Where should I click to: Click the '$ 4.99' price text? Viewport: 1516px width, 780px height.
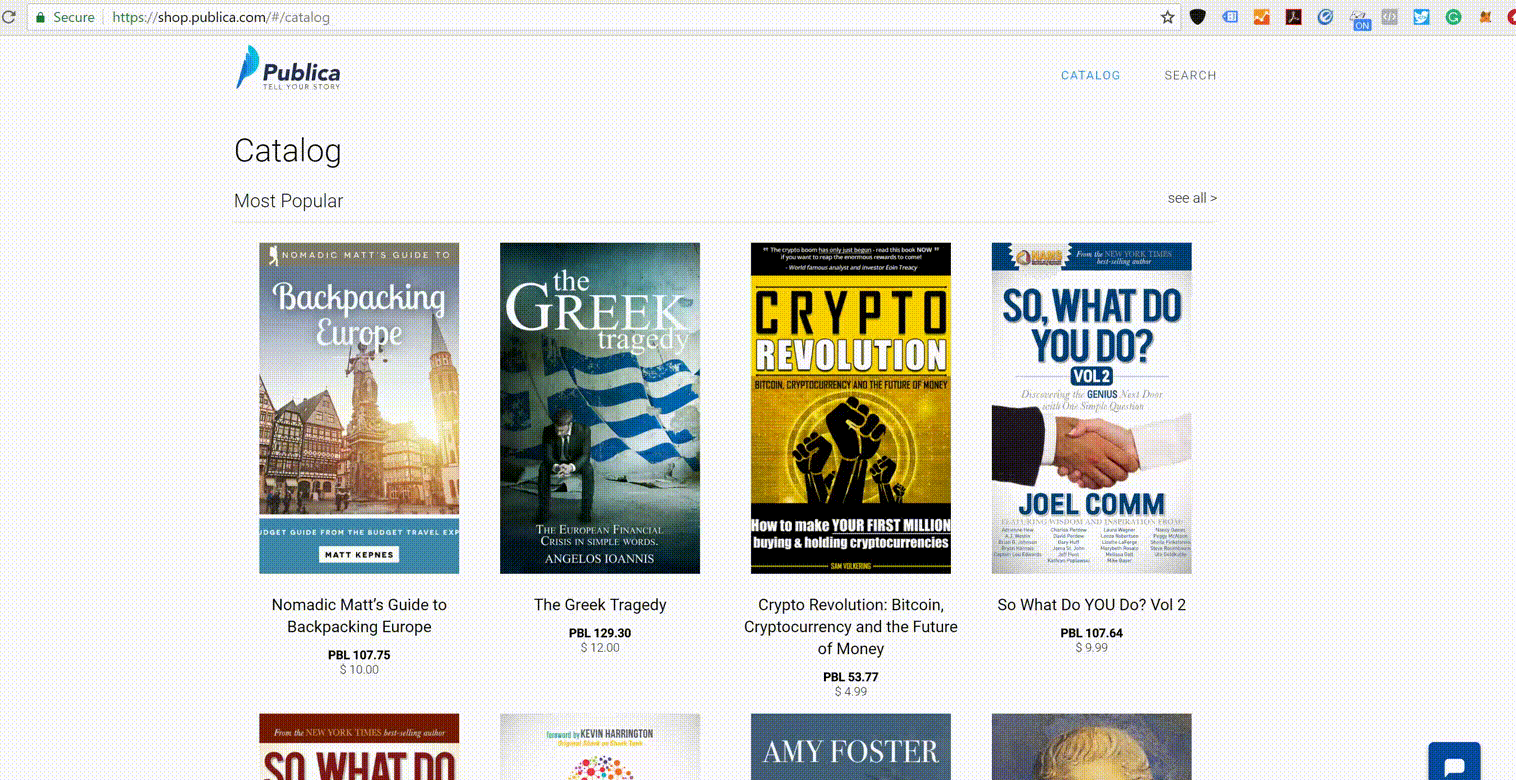851,692
